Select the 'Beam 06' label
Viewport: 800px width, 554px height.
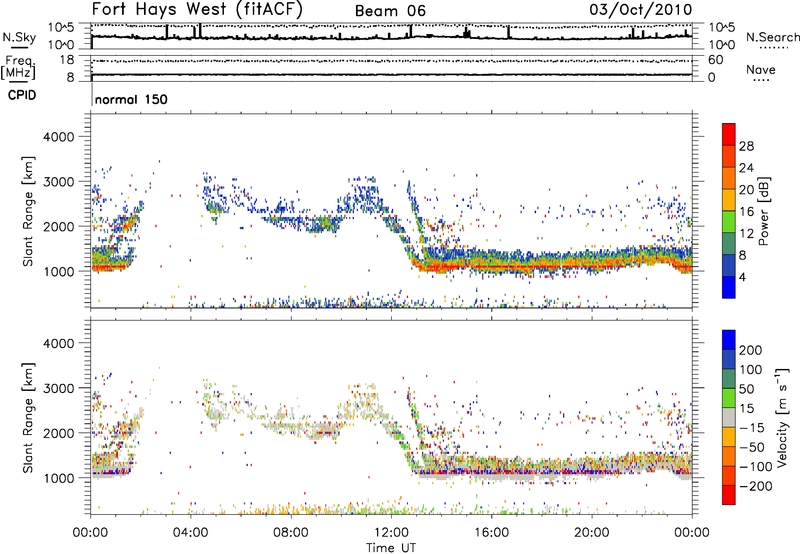[390, 11]
